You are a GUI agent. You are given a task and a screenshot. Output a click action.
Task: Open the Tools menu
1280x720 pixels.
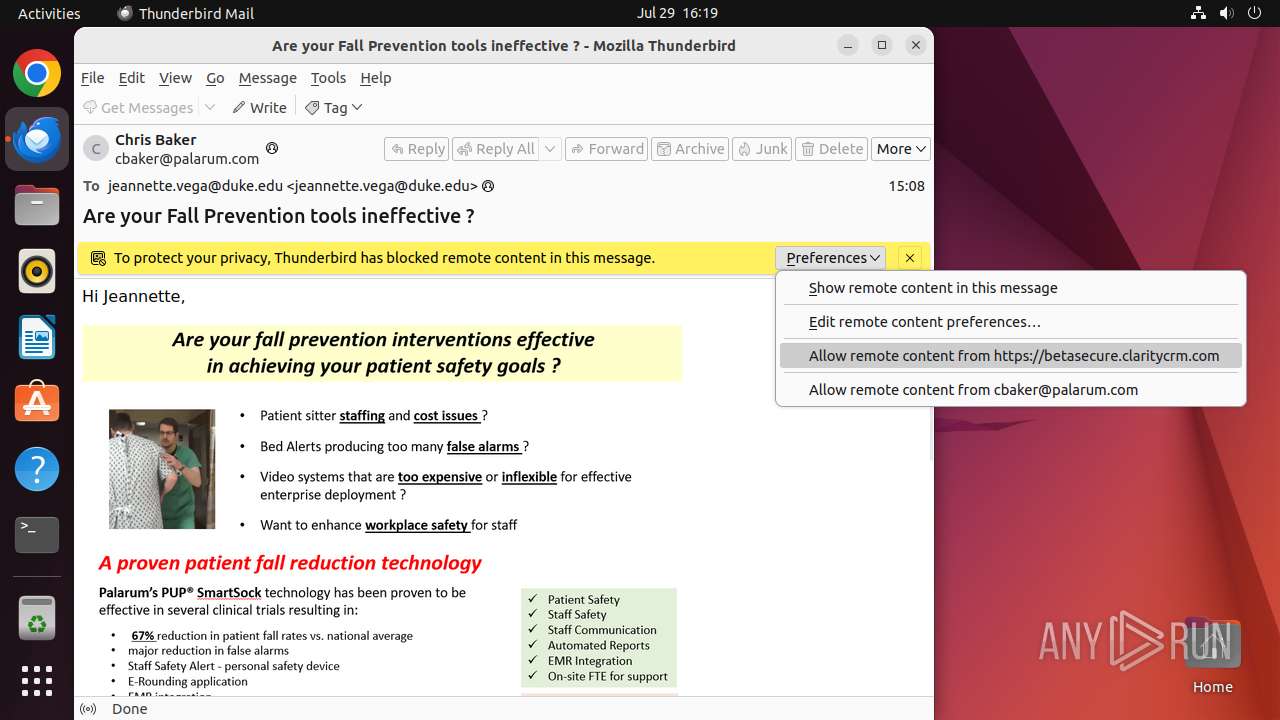328,78
